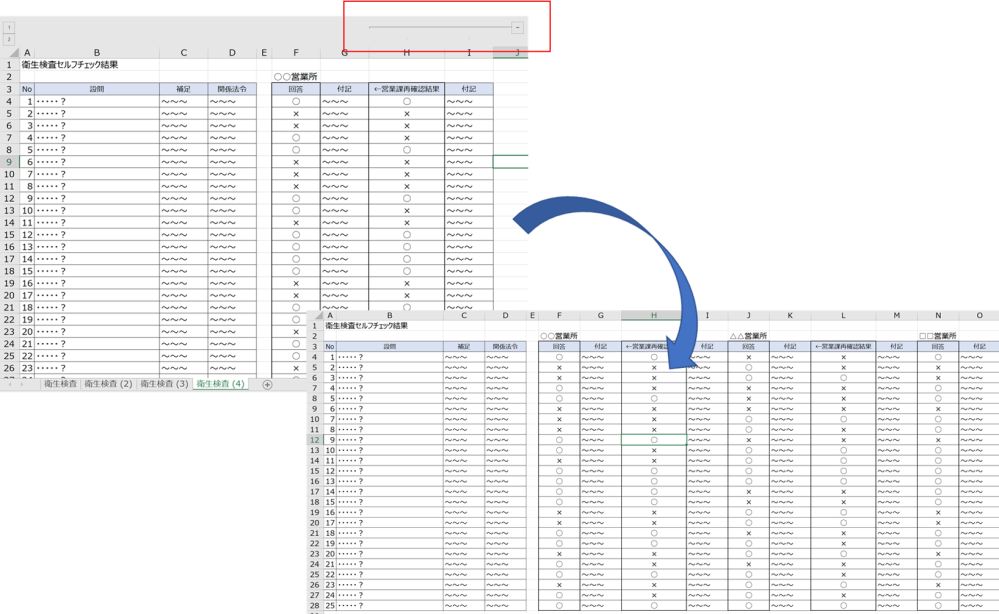The height and width of the screenshot is (614, 999).
Task: Add a new sheet with plus icon
Action: (x=267, y=384)
